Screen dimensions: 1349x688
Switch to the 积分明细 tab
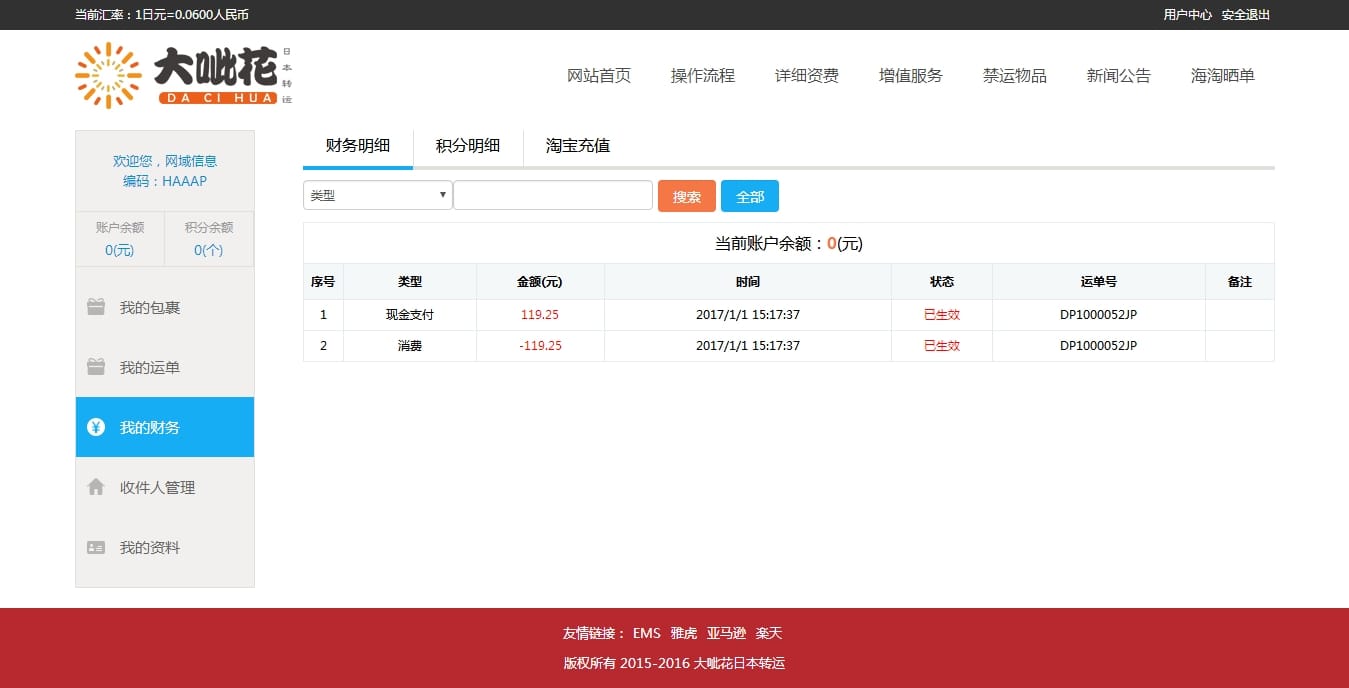468,146
